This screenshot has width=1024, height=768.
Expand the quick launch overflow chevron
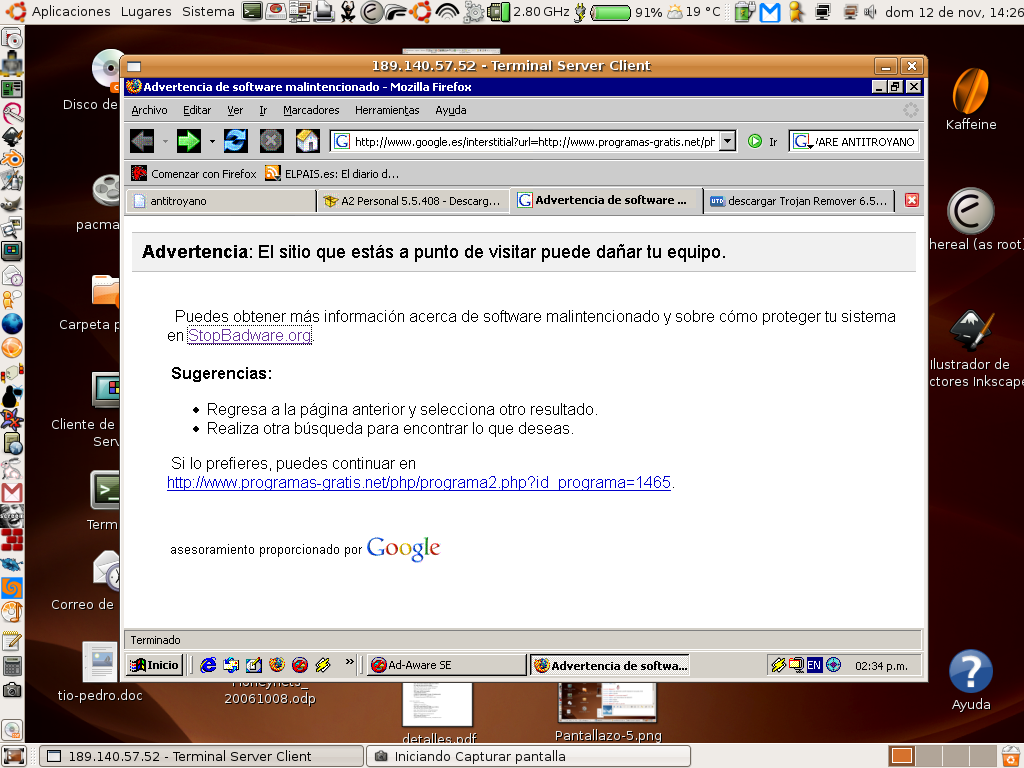tap(349, 662)
